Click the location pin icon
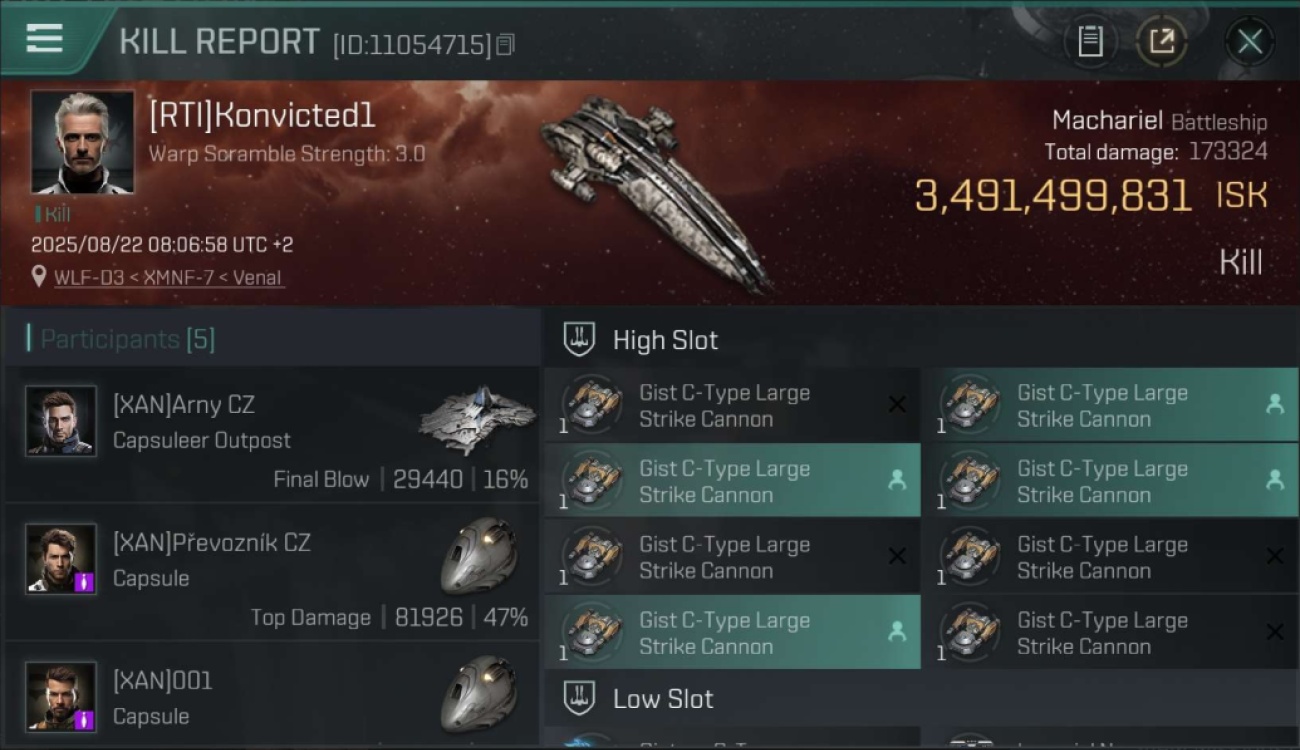This screenshot has height=750, width=1300. (x=39, y=277)
